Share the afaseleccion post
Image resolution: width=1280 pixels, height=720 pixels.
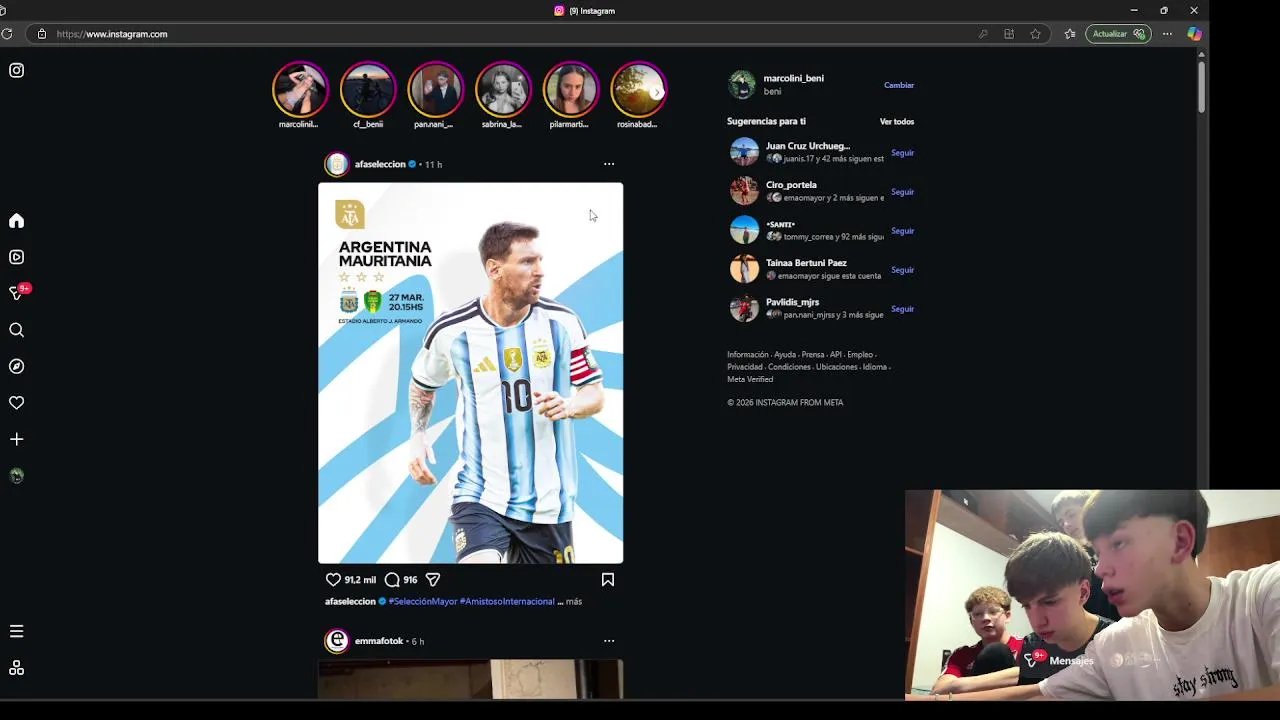[433, 579]
